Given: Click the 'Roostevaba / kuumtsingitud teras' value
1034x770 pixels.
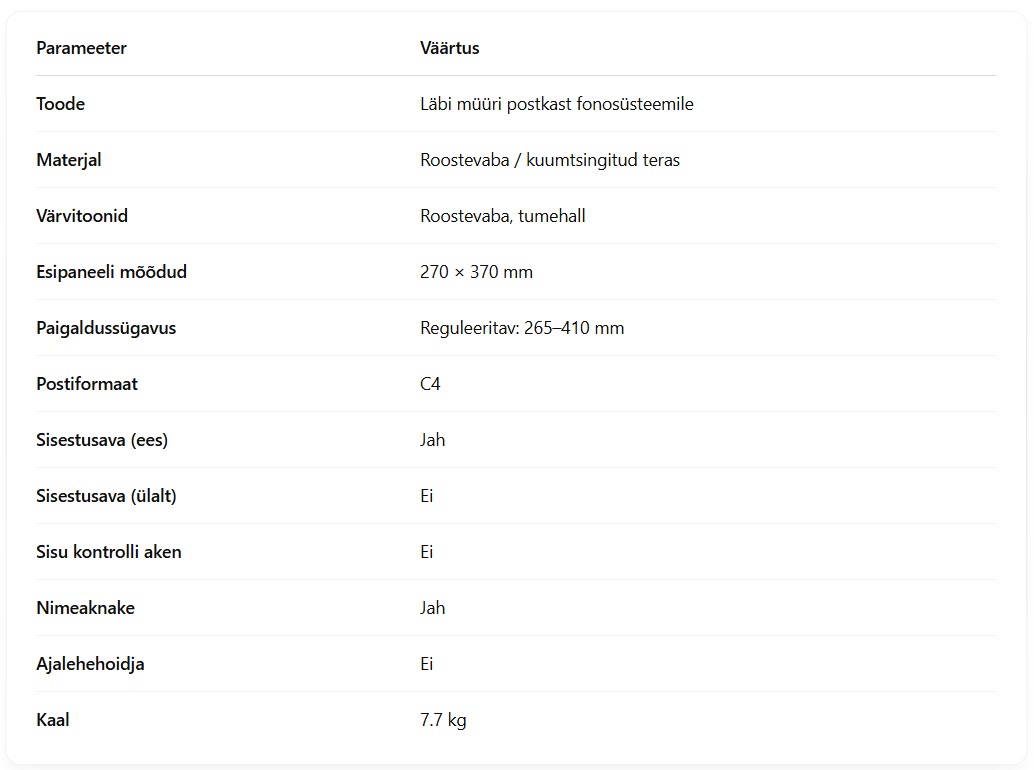Looking at the screenshot, I should click(550, 160).
